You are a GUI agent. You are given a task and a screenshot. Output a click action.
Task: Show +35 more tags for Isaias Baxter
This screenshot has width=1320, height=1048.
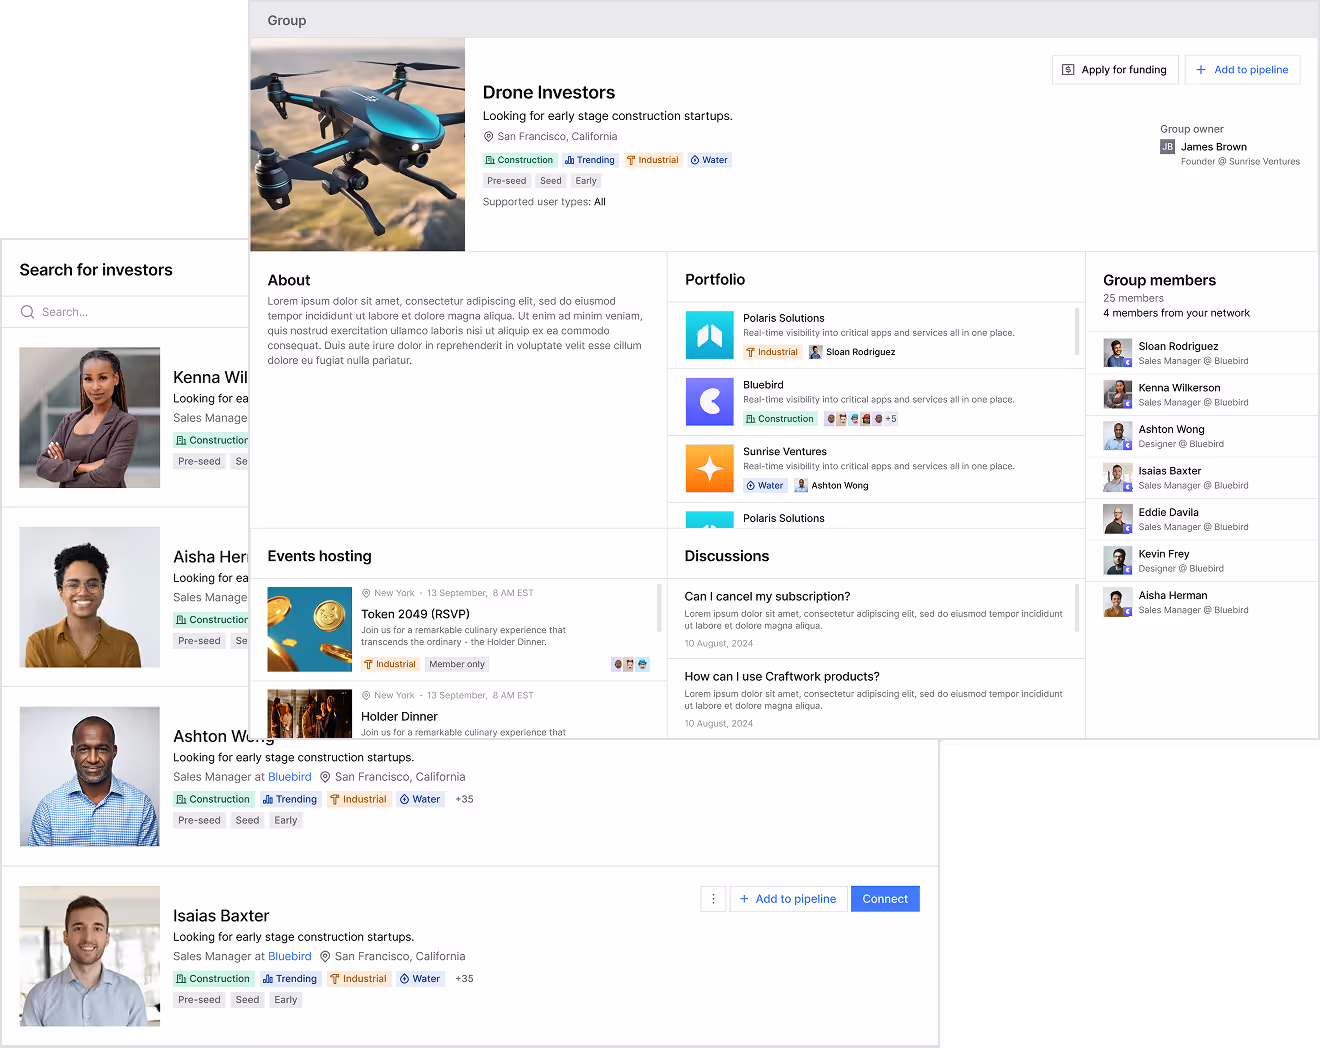pos(464,979)
